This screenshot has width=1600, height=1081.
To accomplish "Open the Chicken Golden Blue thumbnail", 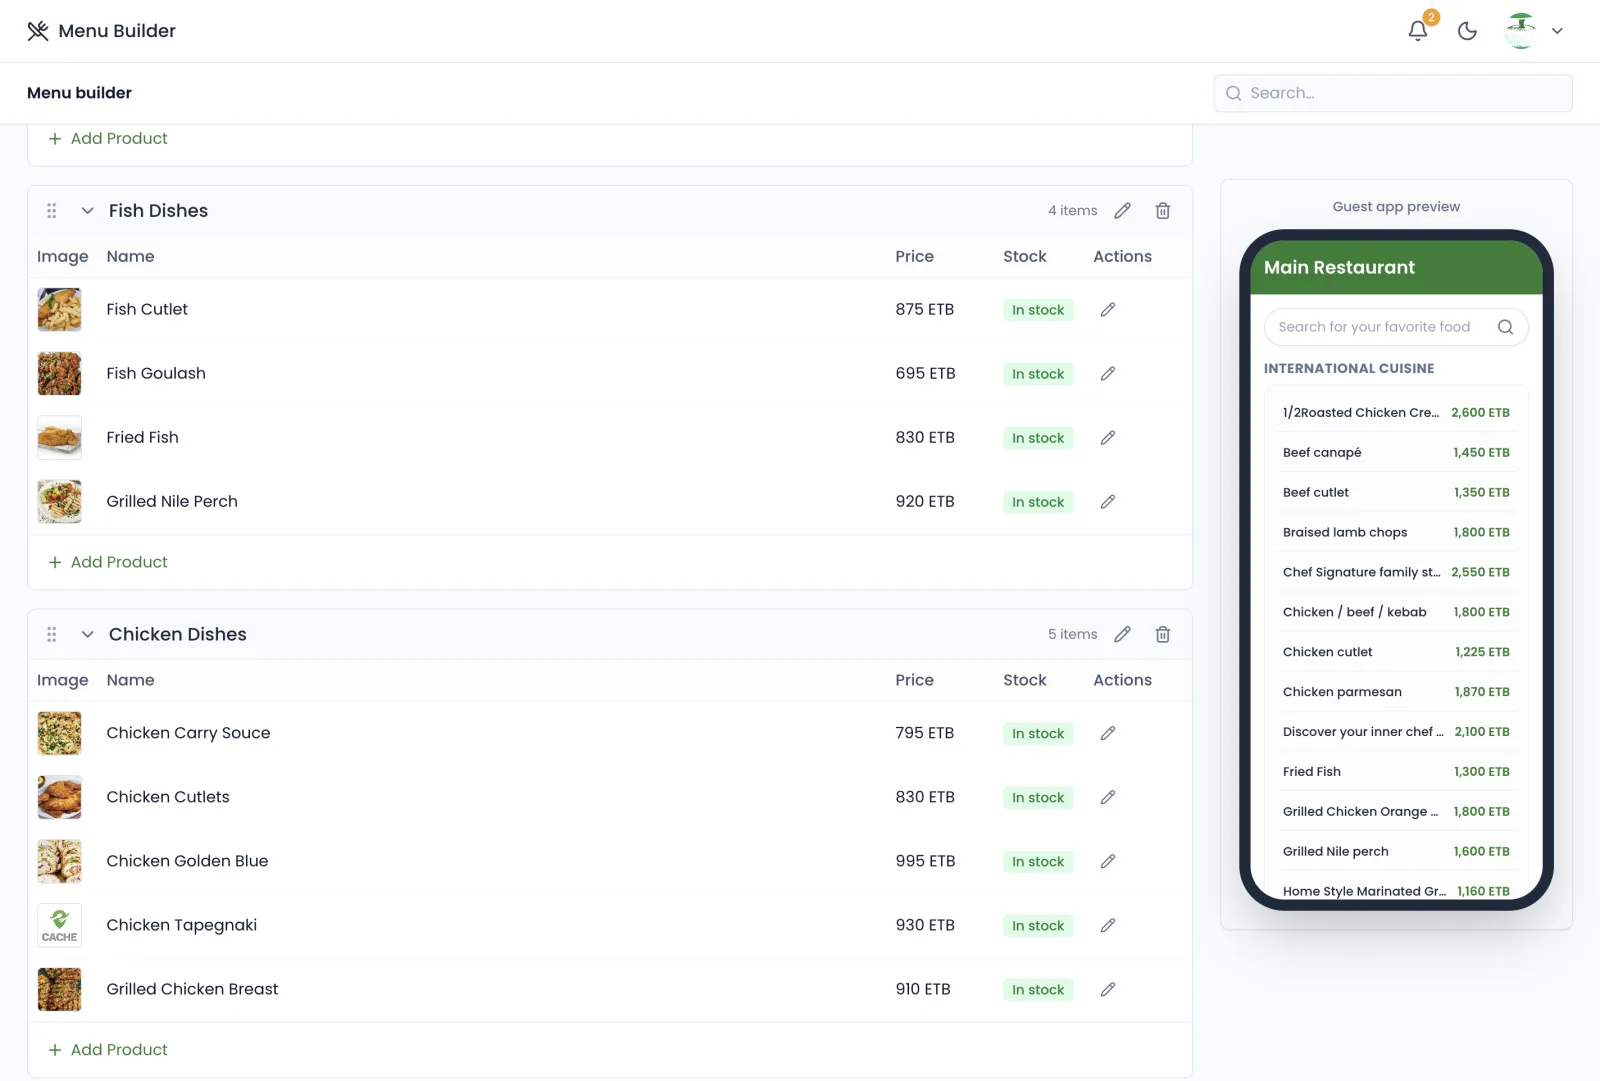I will (59, 862).
